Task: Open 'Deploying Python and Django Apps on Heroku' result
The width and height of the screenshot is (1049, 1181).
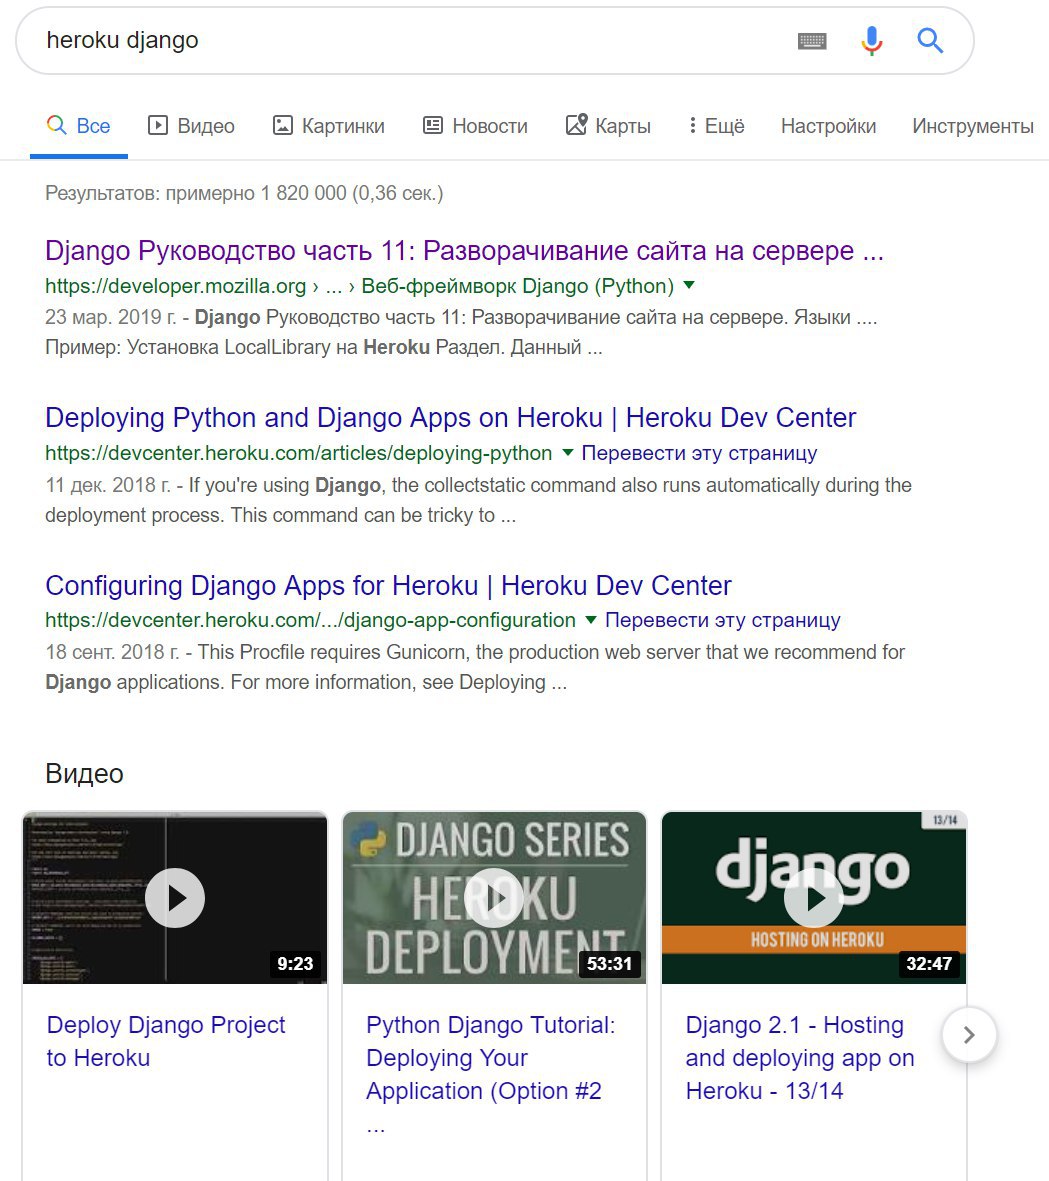Action: click(450, 418)
